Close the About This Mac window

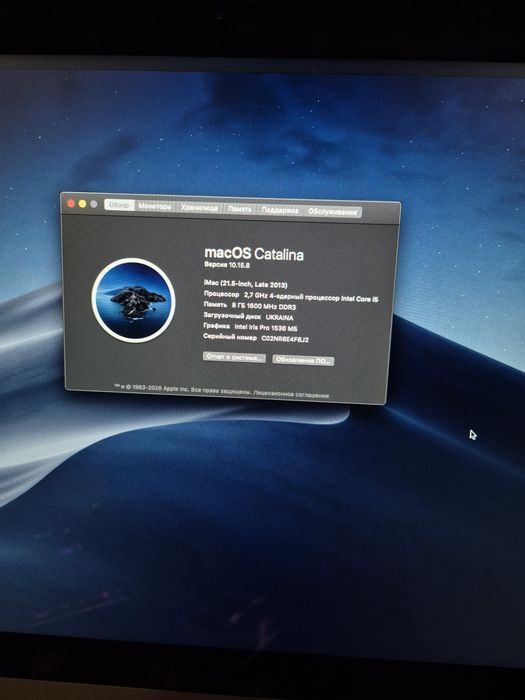(x=71, y=204)
